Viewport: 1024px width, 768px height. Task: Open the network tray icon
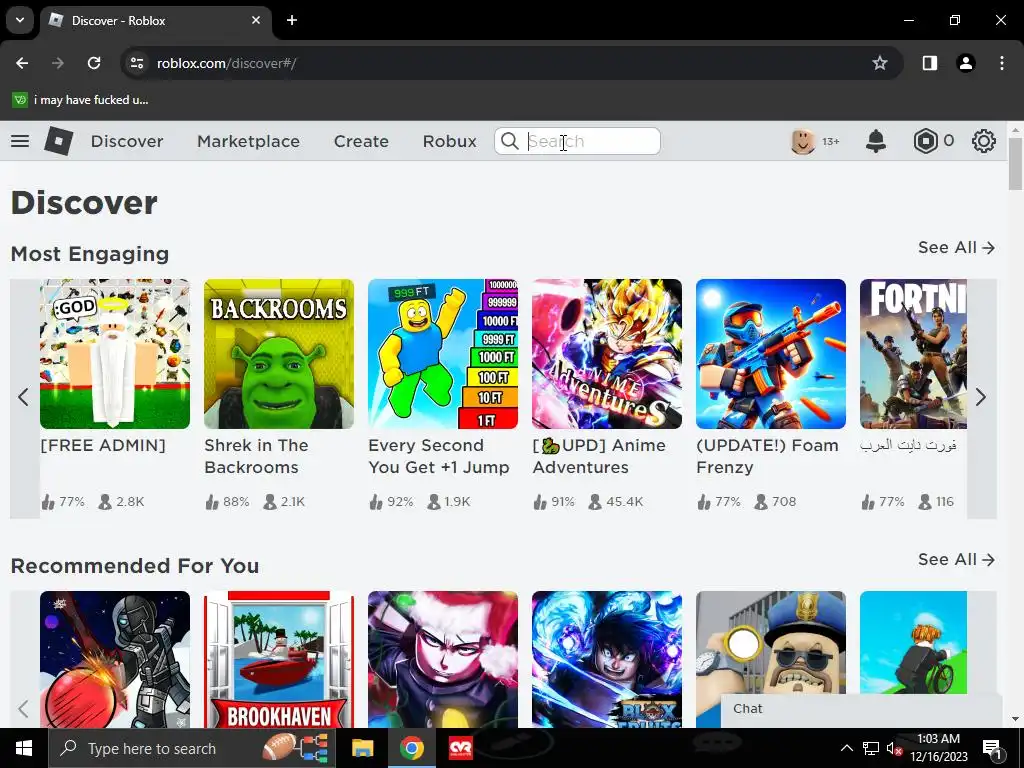click(x=871, y=748)
